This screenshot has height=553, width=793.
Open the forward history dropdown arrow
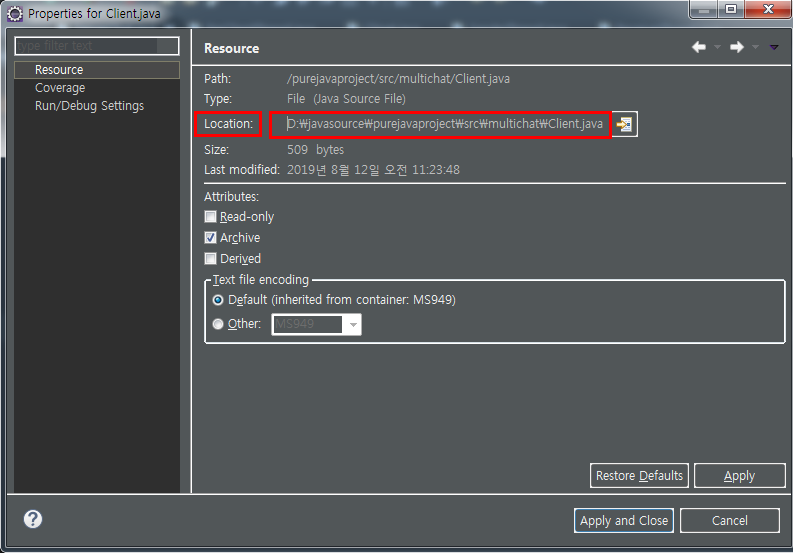(755, 48)
